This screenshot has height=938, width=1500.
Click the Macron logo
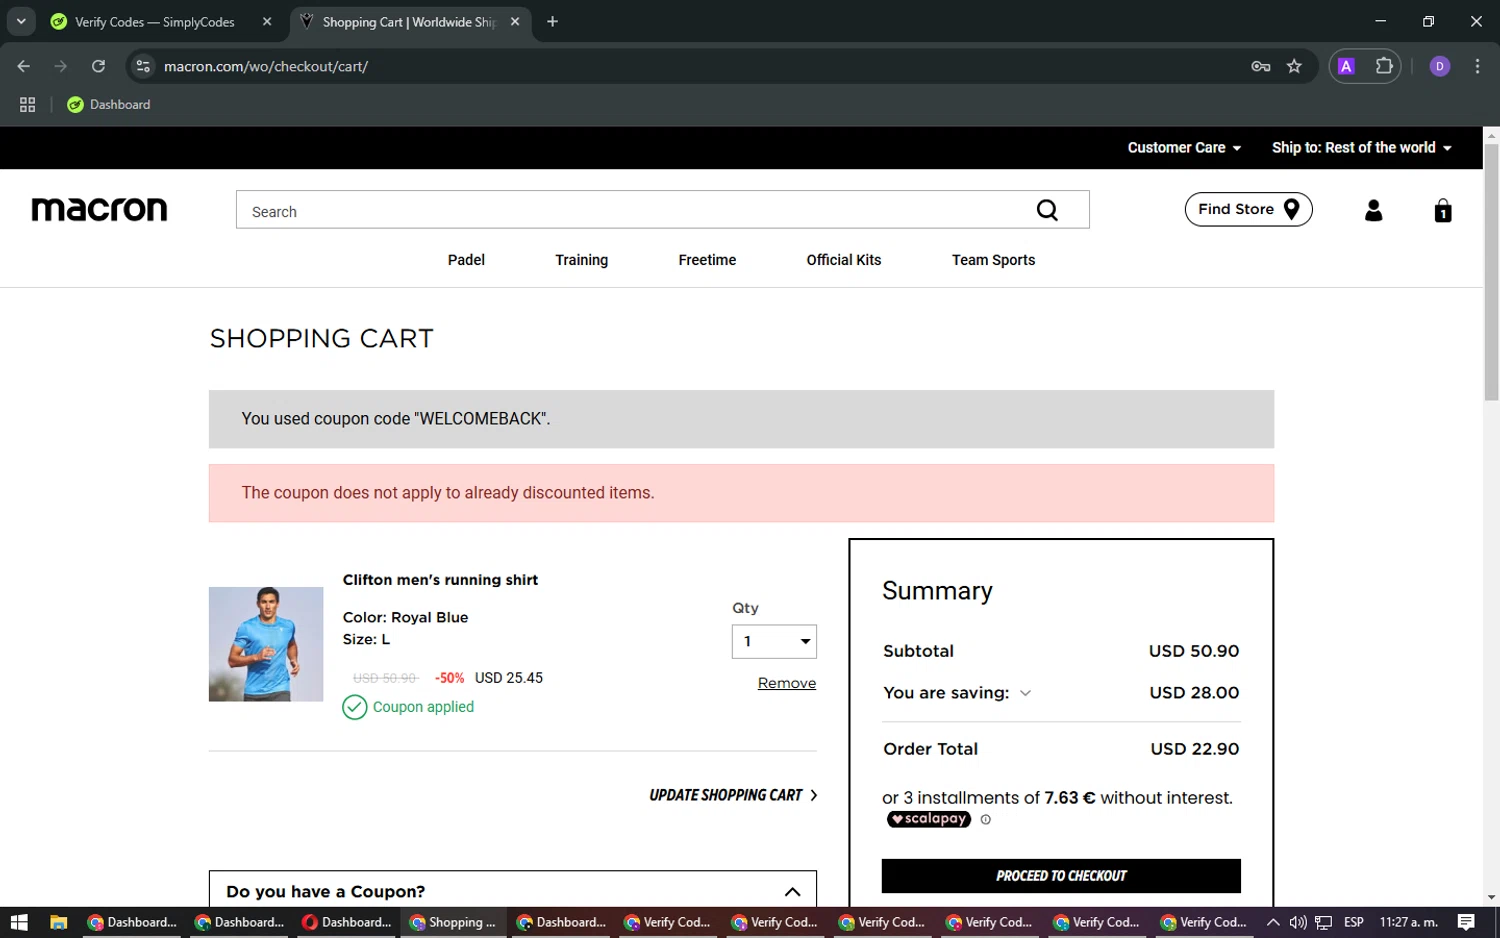click(99, 209)
